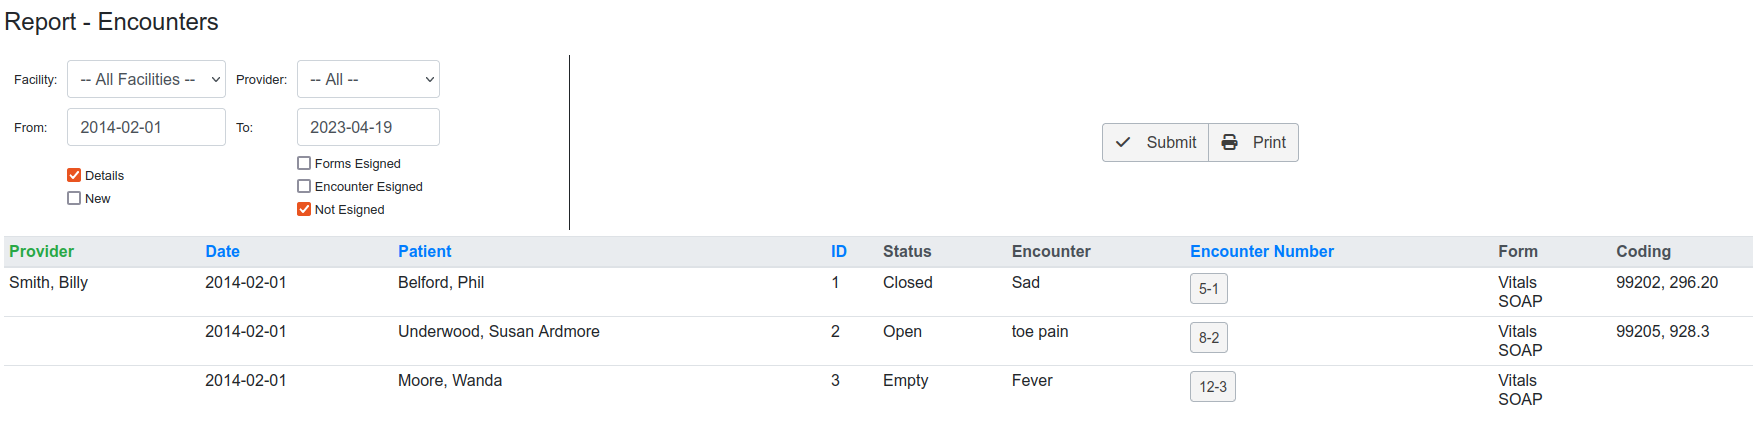Uncheck the Details checkbox

pyautogui.click(x=74, y=175)
